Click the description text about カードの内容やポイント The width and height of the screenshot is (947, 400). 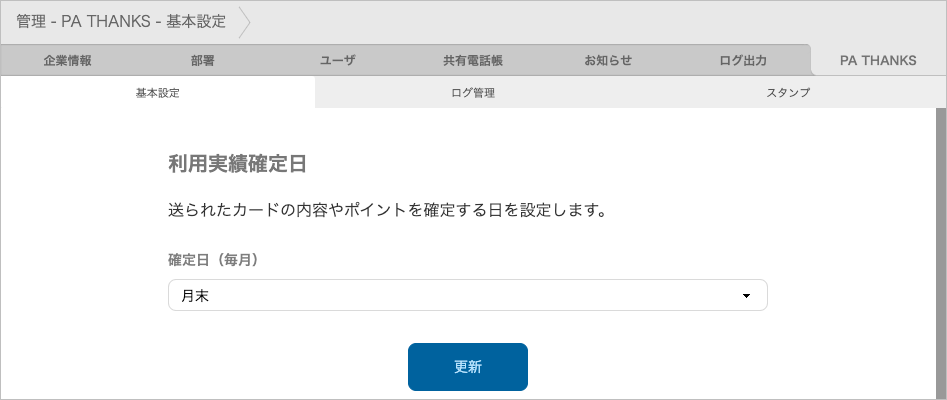click(388, 211)
